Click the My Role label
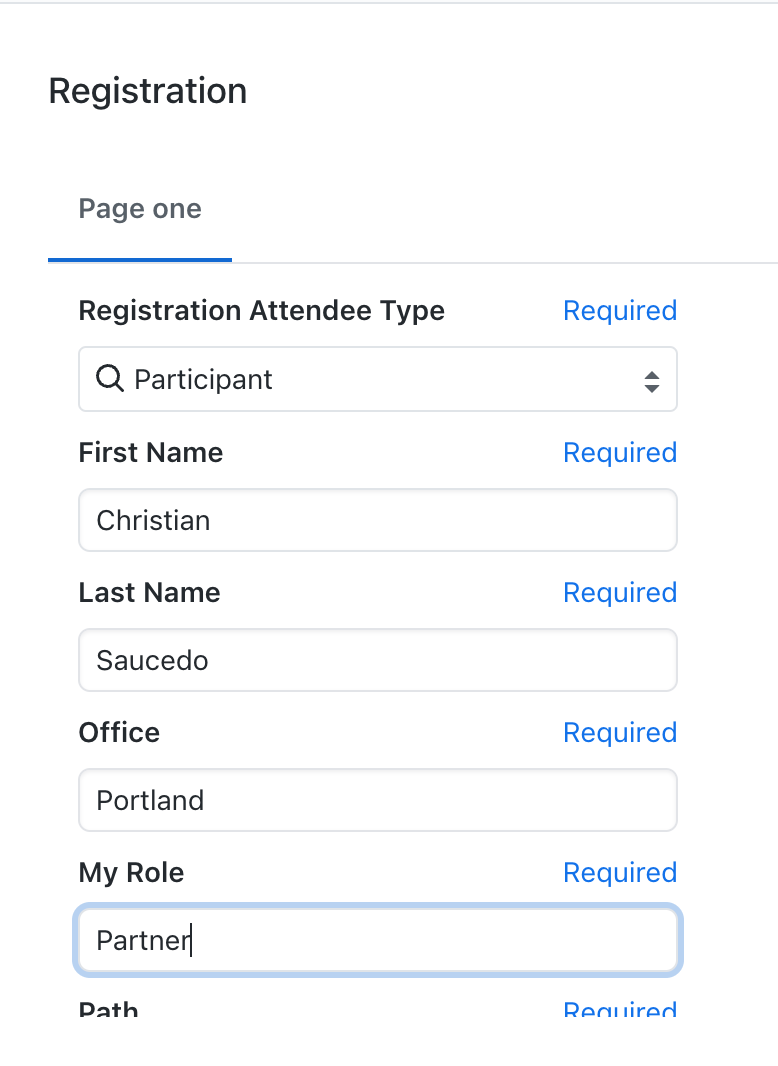Viewport: 778px width, 1066px height. [131, 873]
